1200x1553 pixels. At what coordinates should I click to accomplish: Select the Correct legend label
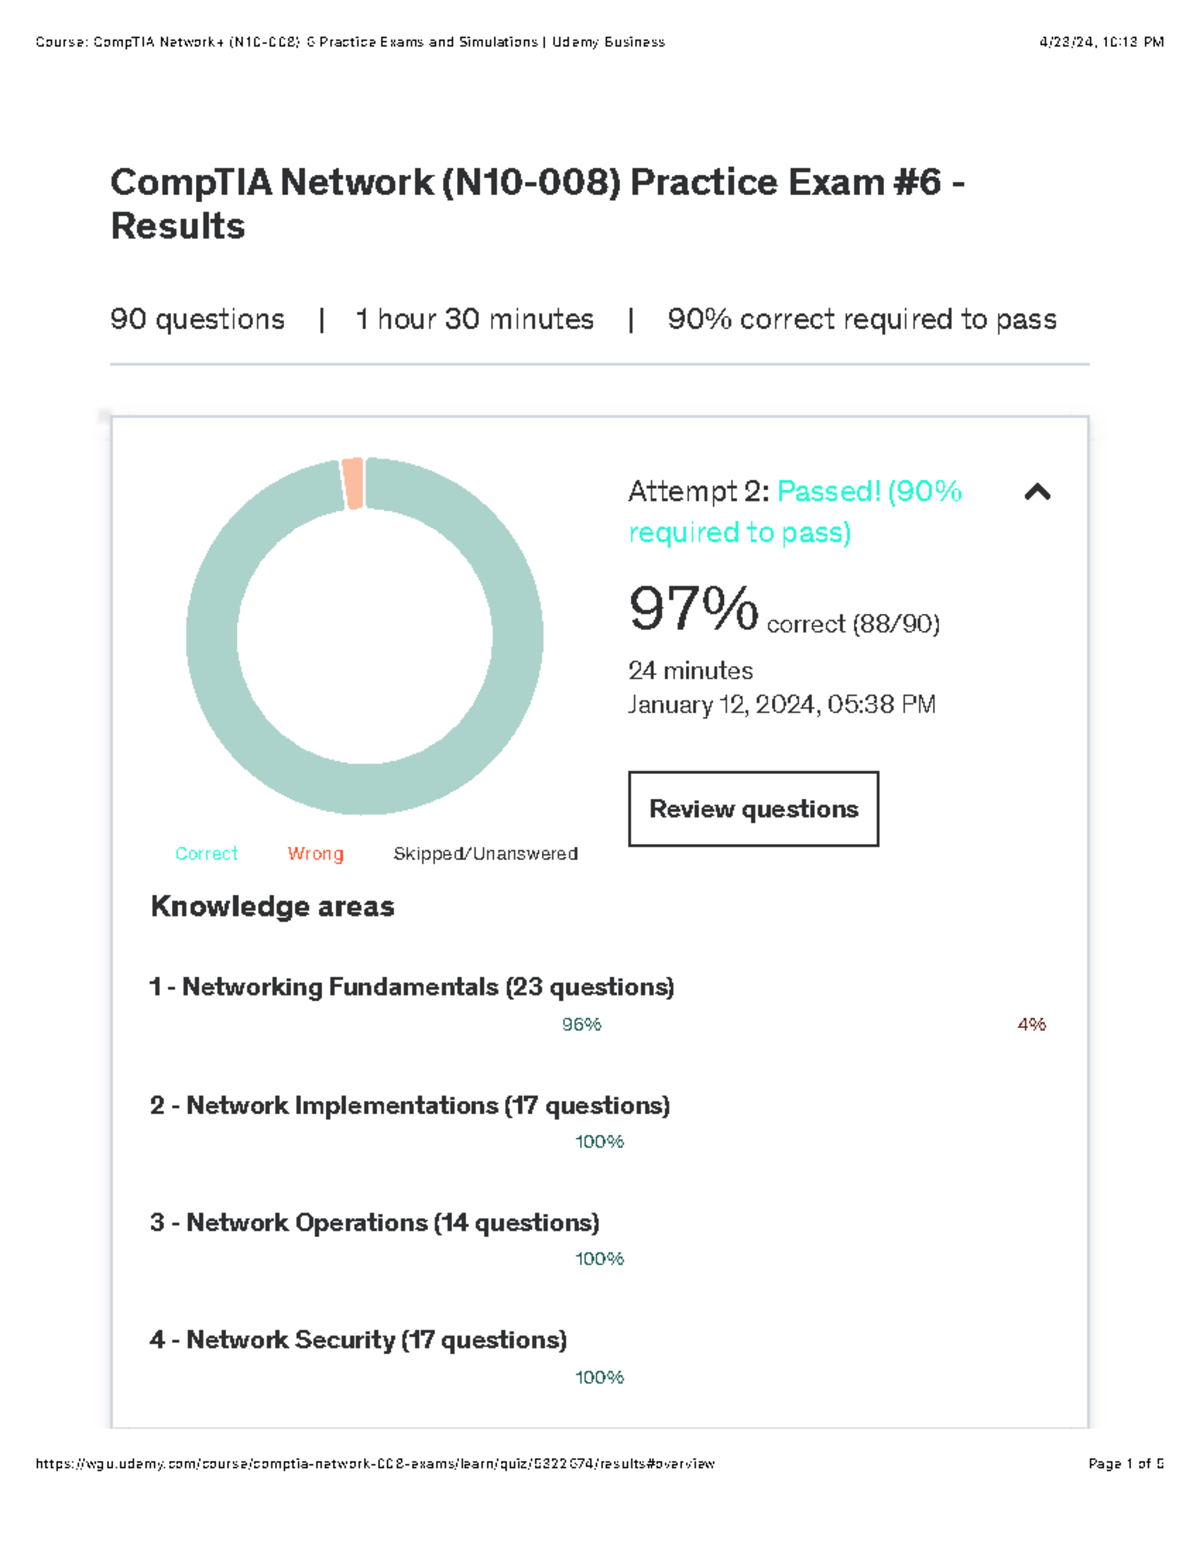(206, 853)
